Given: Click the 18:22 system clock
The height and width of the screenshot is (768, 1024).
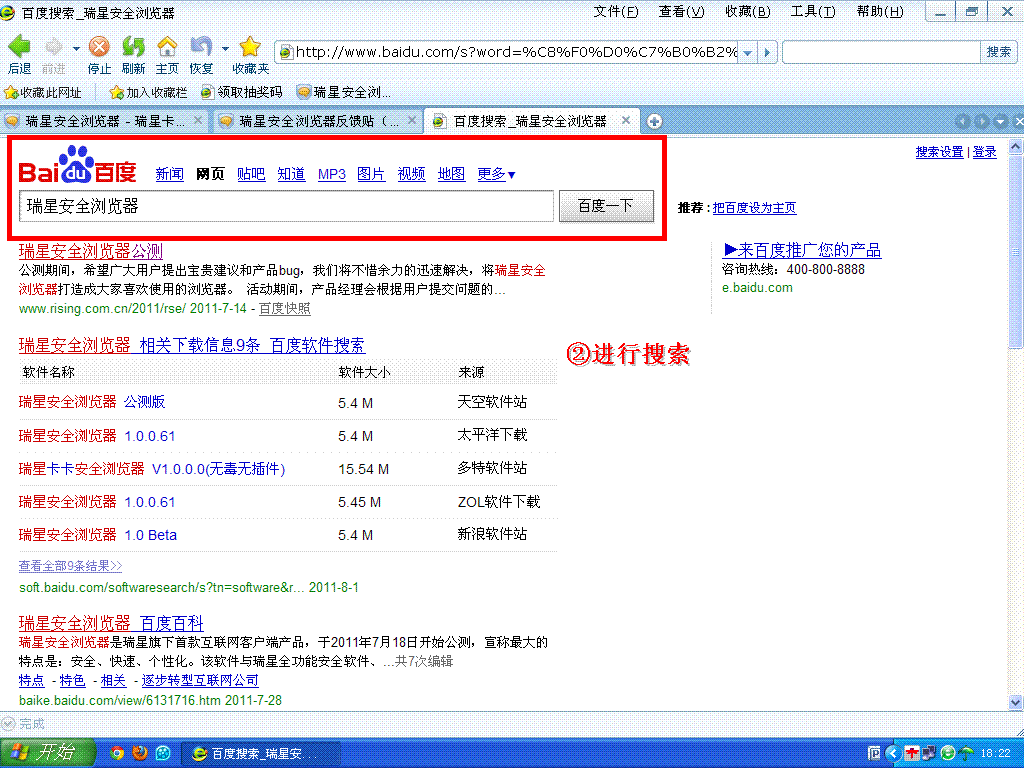Looking at the screenshot, I should click(995, 754).
